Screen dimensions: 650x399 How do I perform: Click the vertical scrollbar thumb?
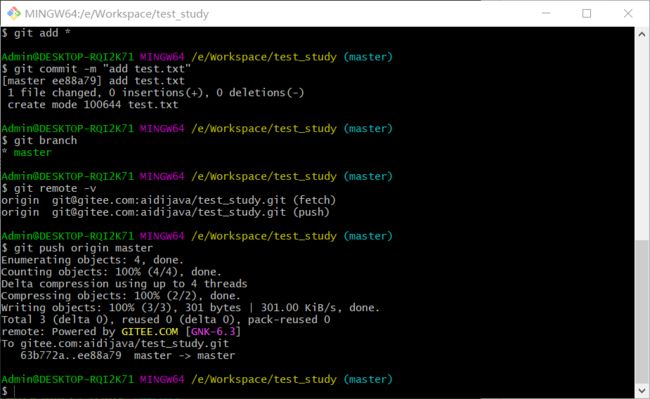[x=642, y=311]
